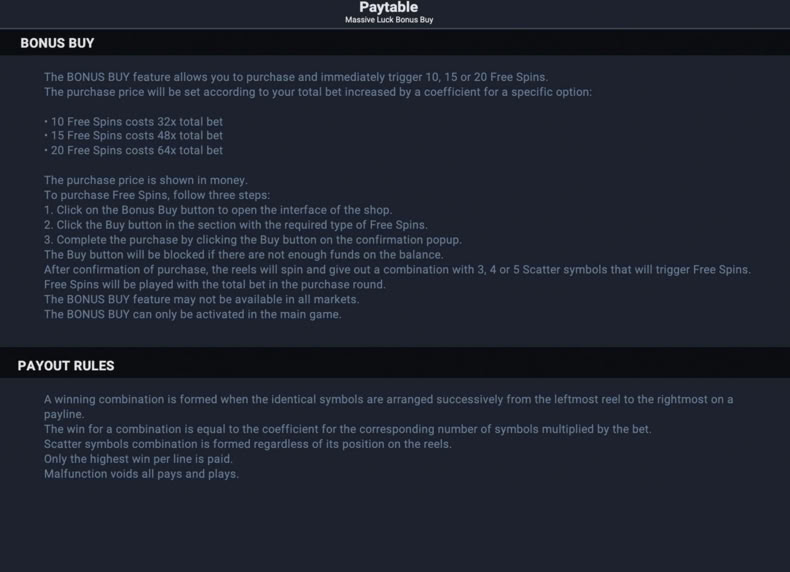
Task: Click 'Only the highest win per line is paid'
Action: (138, 459)
